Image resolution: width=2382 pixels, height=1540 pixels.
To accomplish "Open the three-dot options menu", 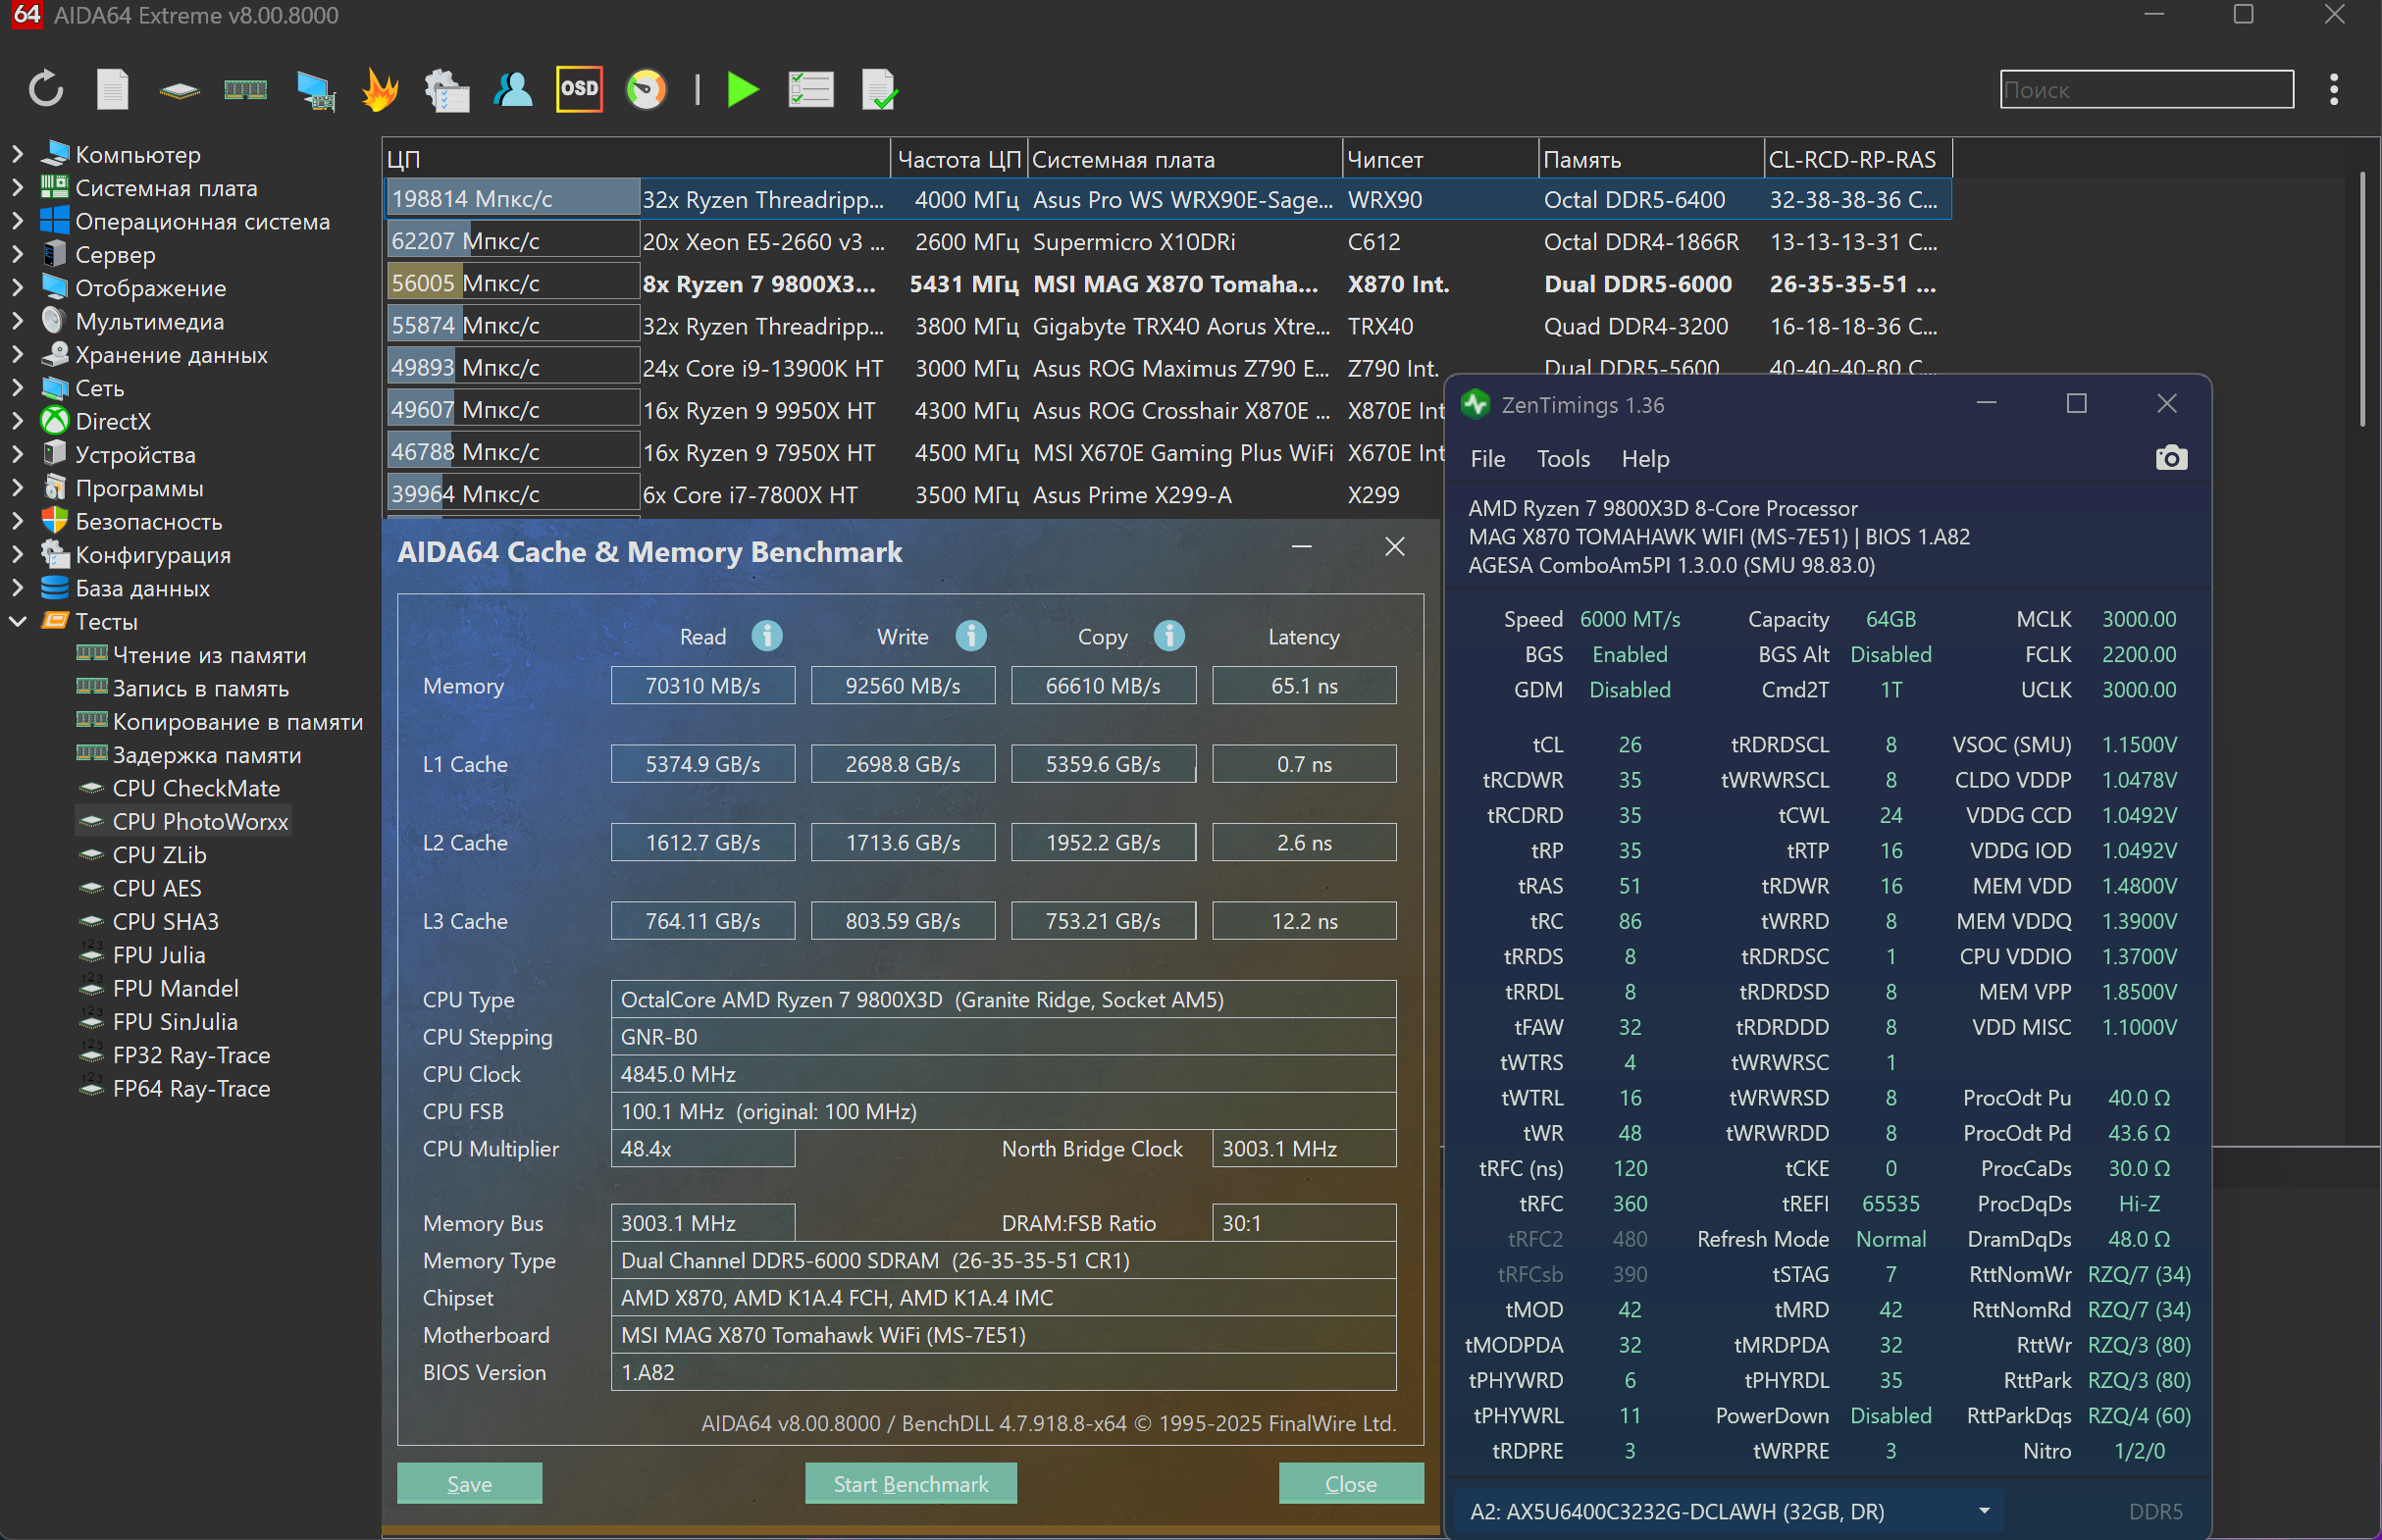I will pyautogui.click(x=2334, y=90).
